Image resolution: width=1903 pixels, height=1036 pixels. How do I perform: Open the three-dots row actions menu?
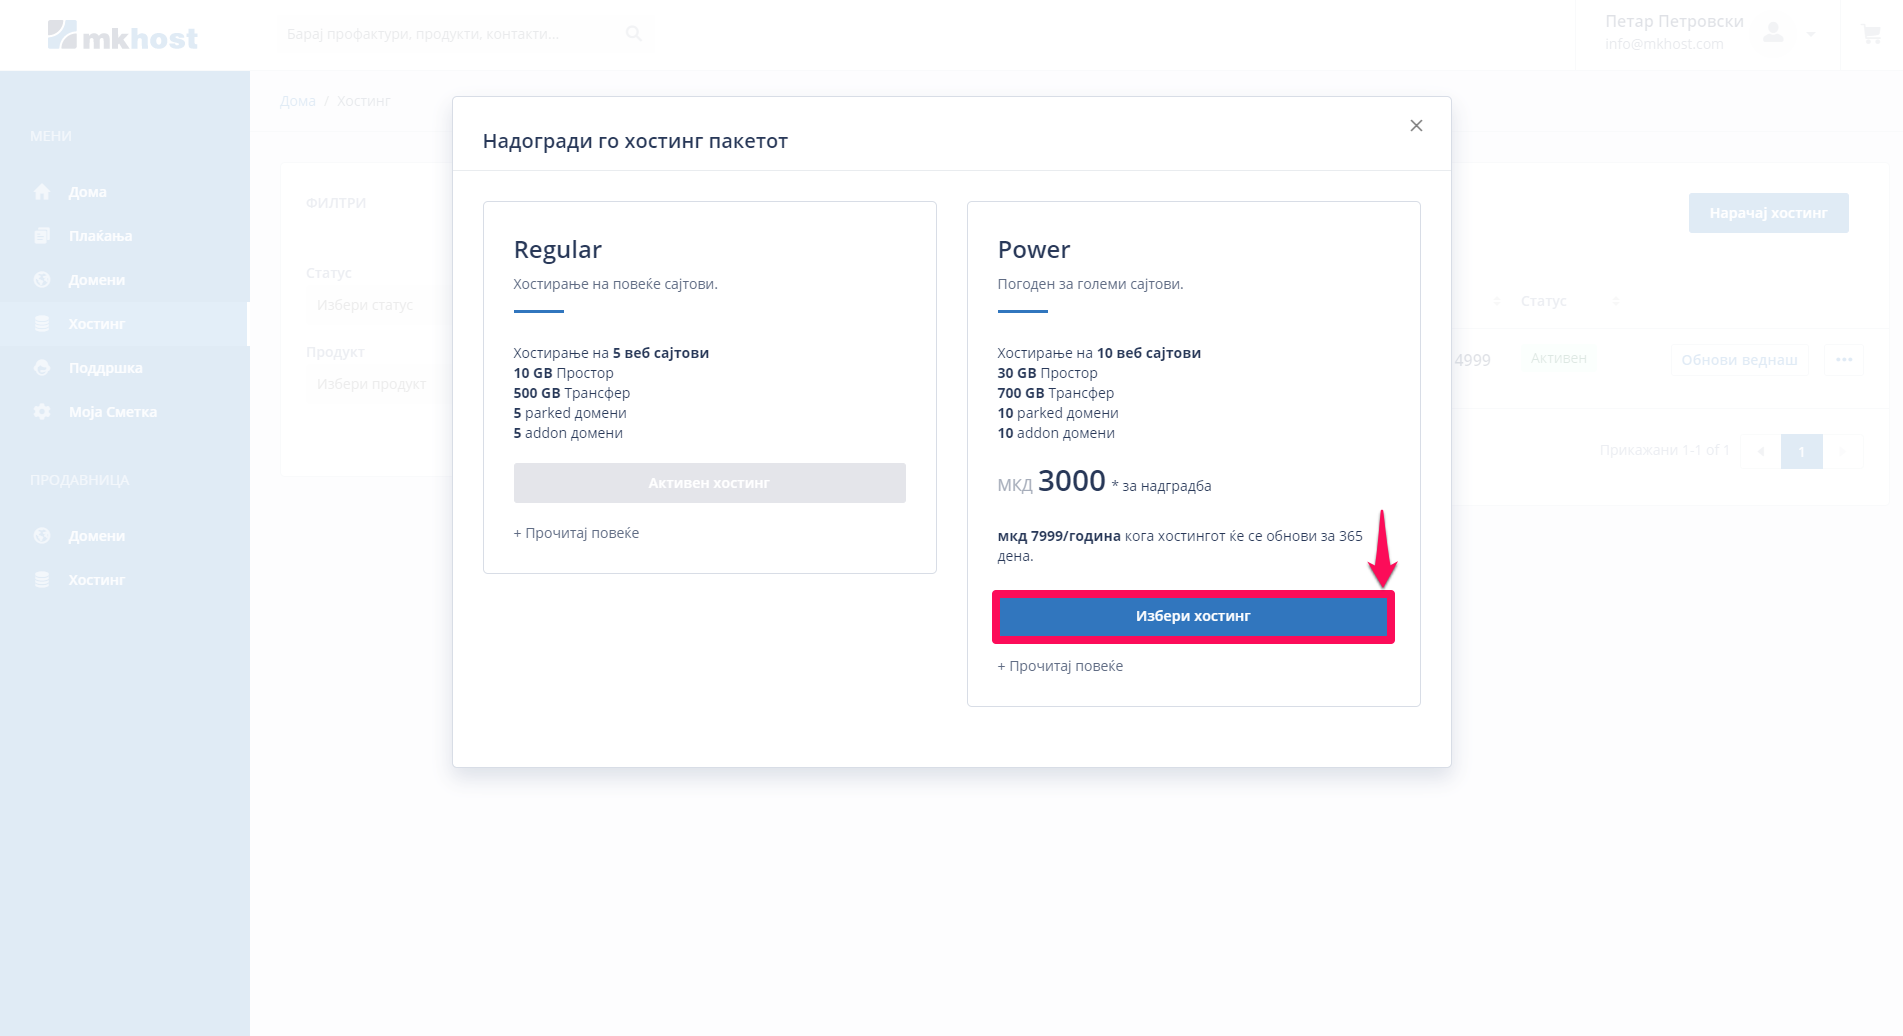click(1844, 360)
